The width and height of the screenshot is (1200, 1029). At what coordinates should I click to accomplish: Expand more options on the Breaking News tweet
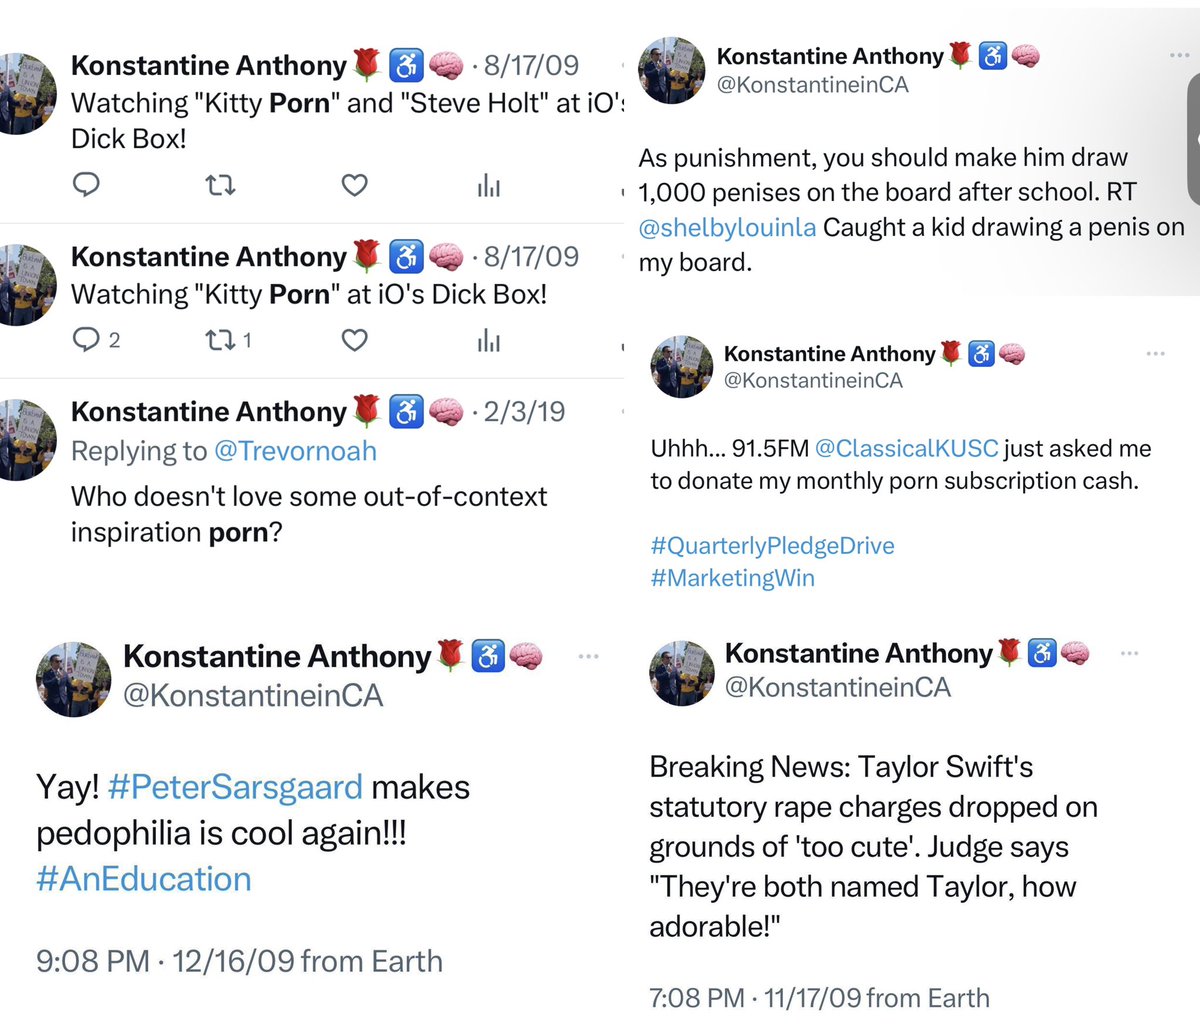point(1130,653)
